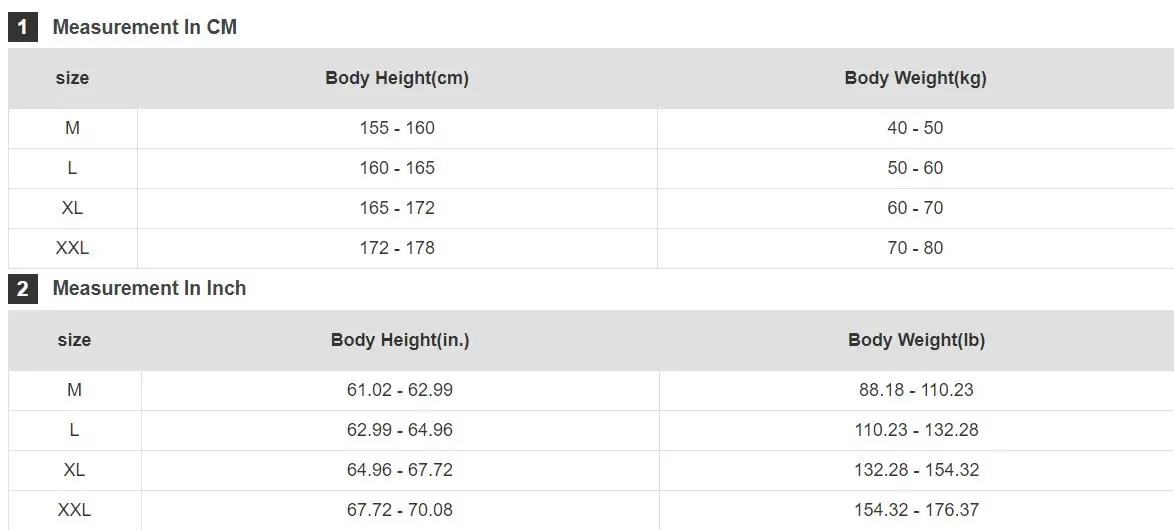Click the Measurement In CM heading
The width and height of the screenshot is (1174, 530).
144,28
